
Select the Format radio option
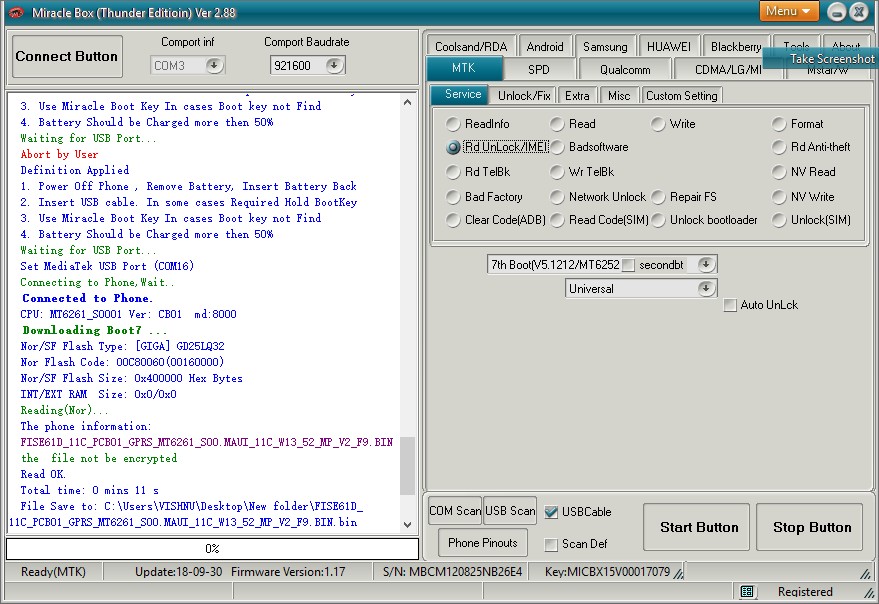click(x=779, y=123)
